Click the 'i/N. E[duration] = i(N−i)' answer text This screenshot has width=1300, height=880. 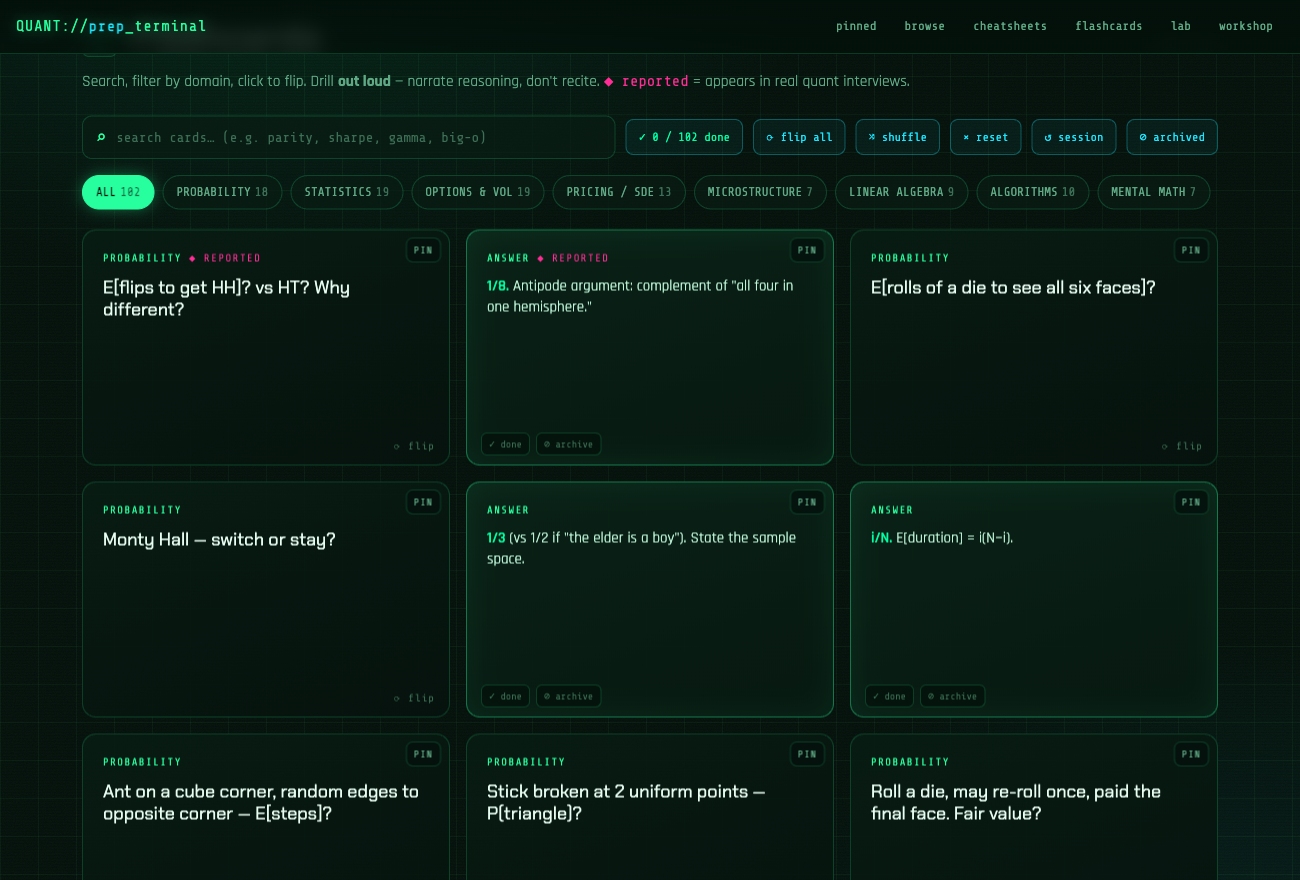click(x=942, y=538)
